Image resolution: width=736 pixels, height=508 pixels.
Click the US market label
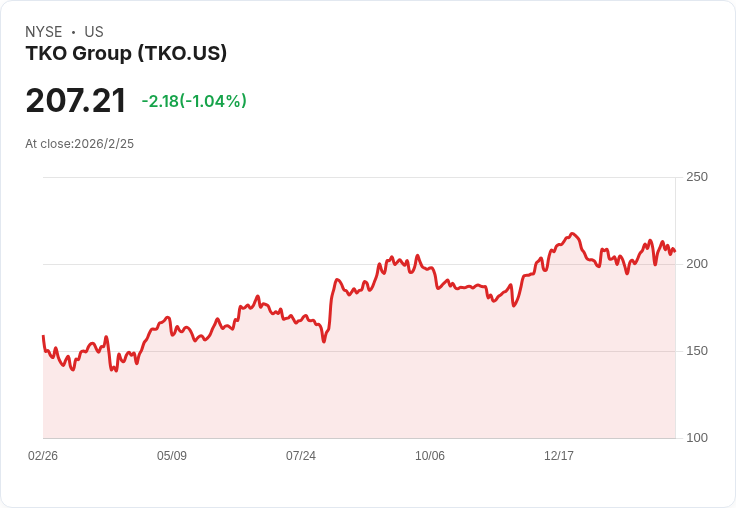pyautogui.click(x=94, y=32)
